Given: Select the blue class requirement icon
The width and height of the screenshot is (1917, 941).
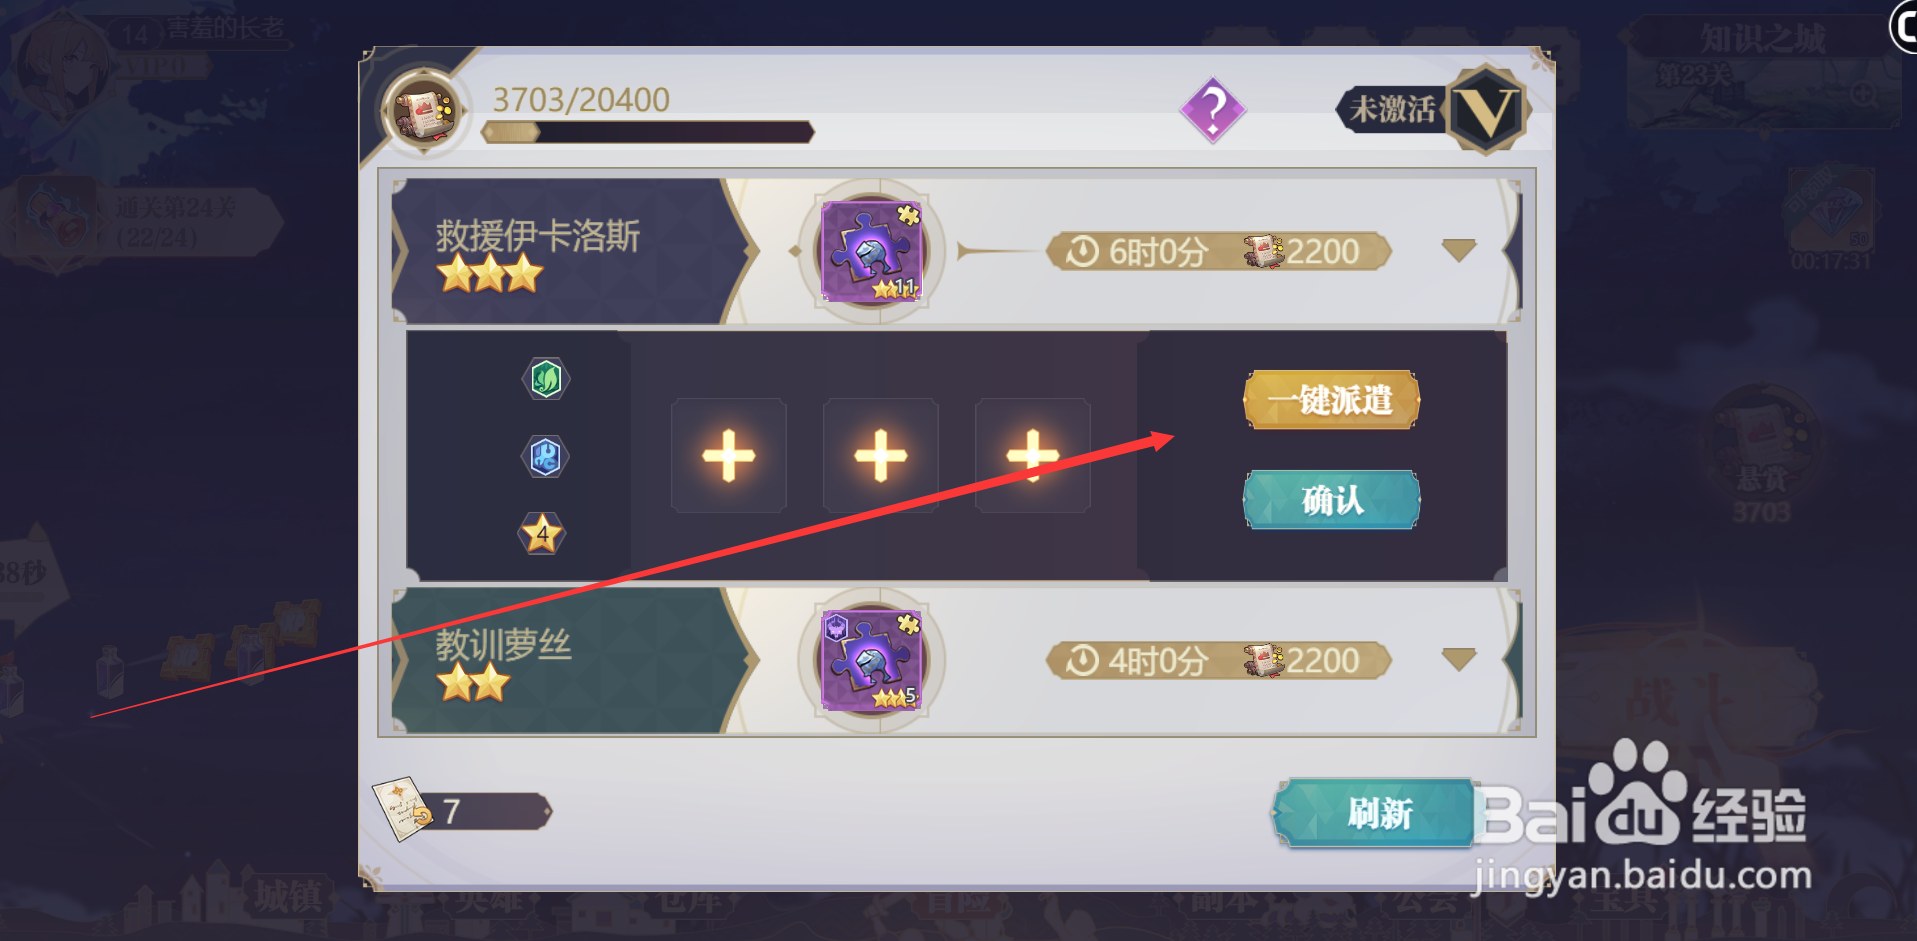Looking at the screenshot, I should pos(545,457).
